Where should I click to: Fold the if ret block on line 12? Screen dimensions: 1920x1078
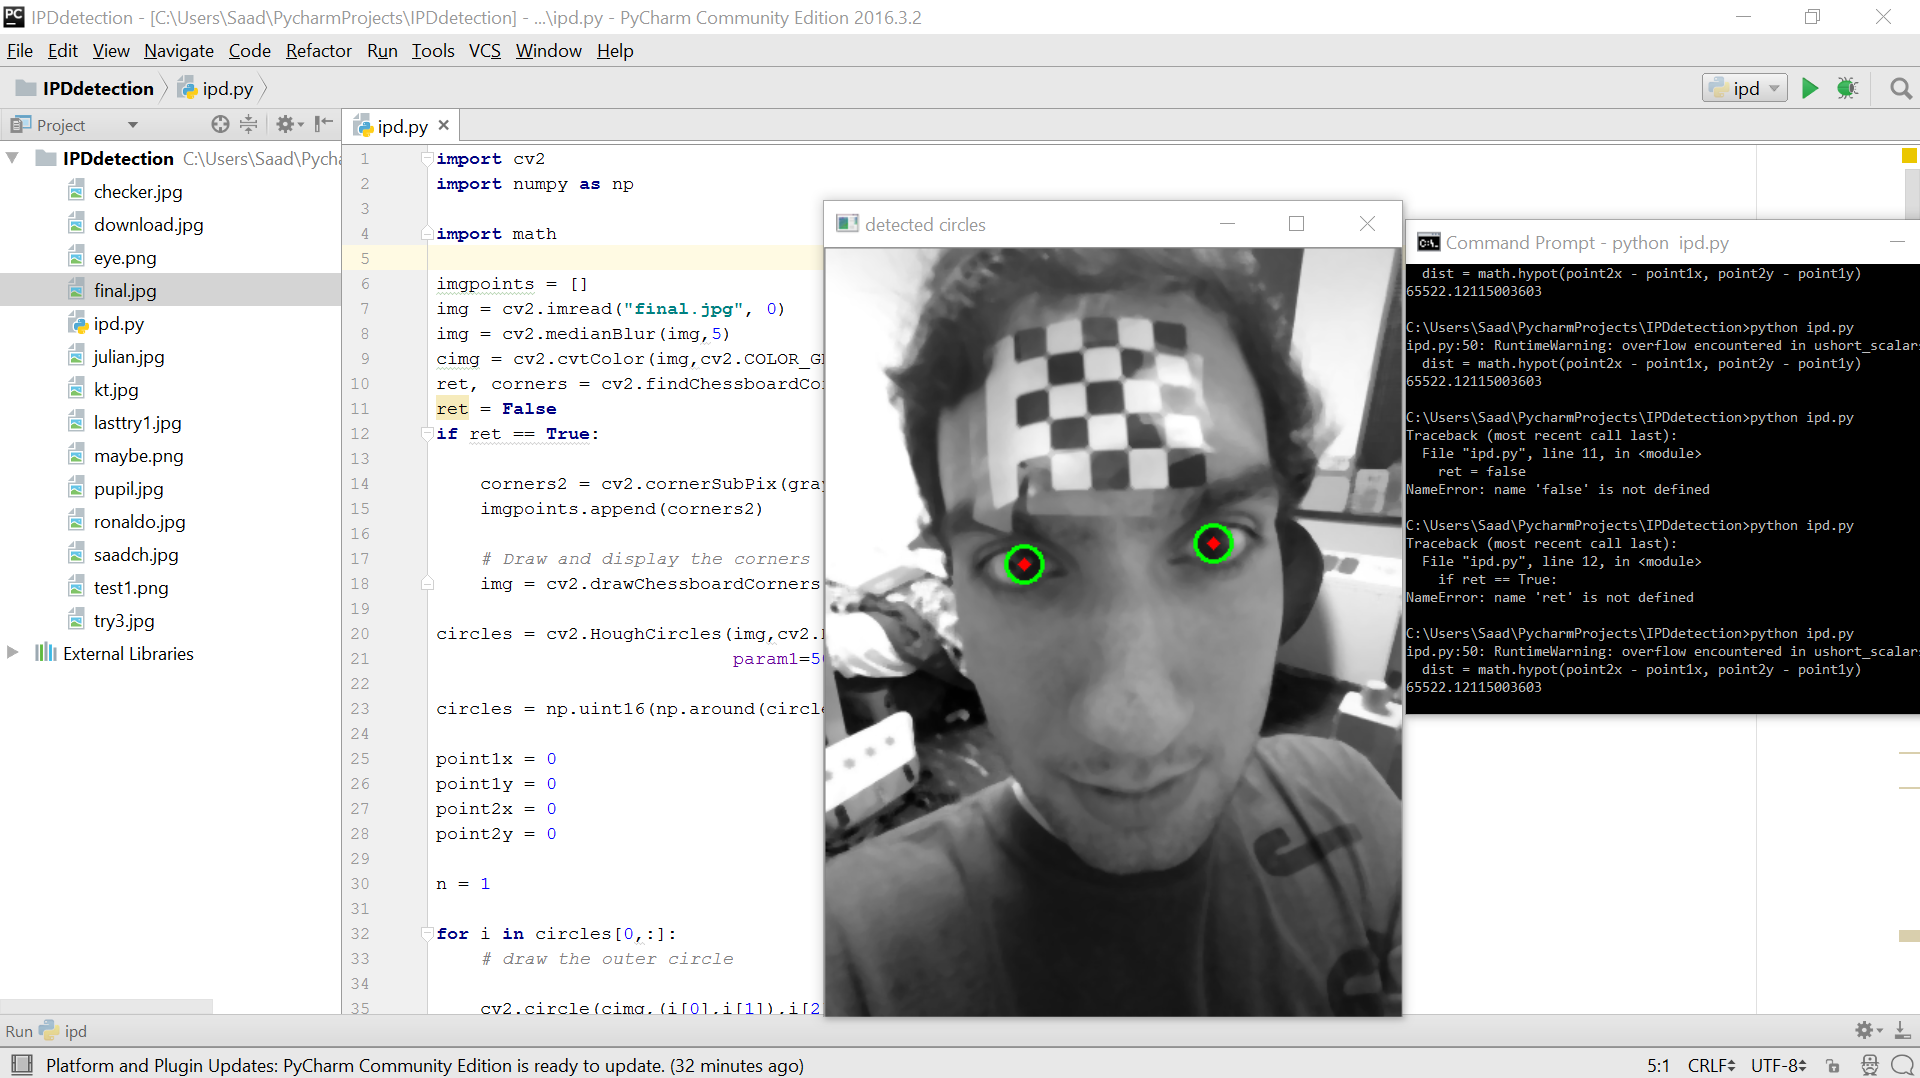point(427,434)
